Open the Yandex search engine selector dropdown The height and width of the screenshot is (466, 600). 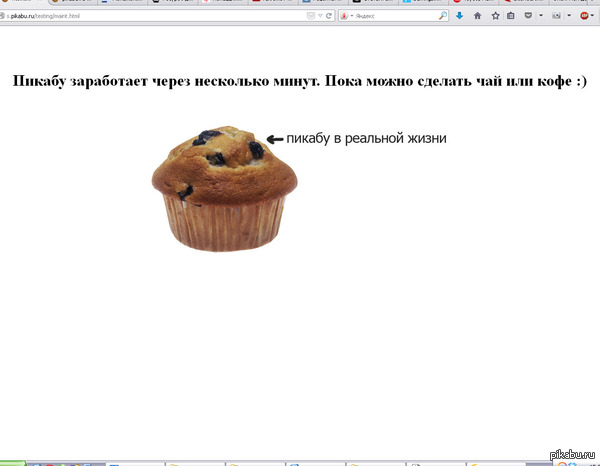pyautogui.click(x=346, y=17)
